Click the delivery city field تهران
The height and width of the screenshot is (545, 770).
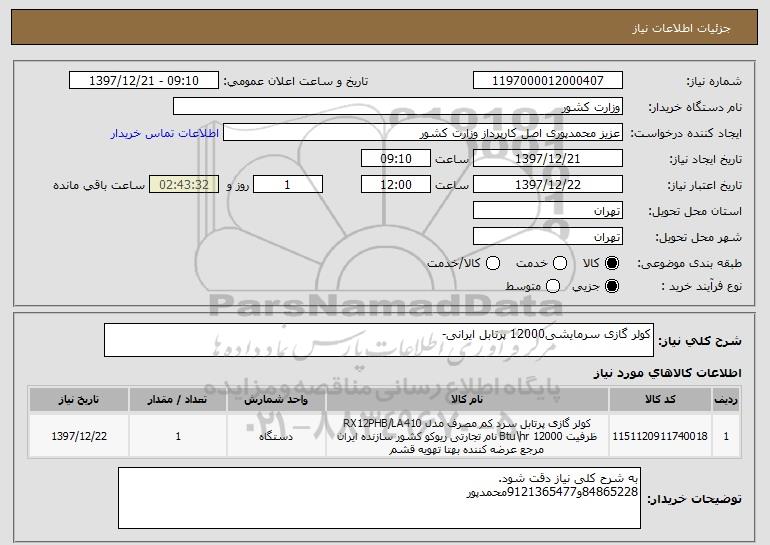(548, 237)
